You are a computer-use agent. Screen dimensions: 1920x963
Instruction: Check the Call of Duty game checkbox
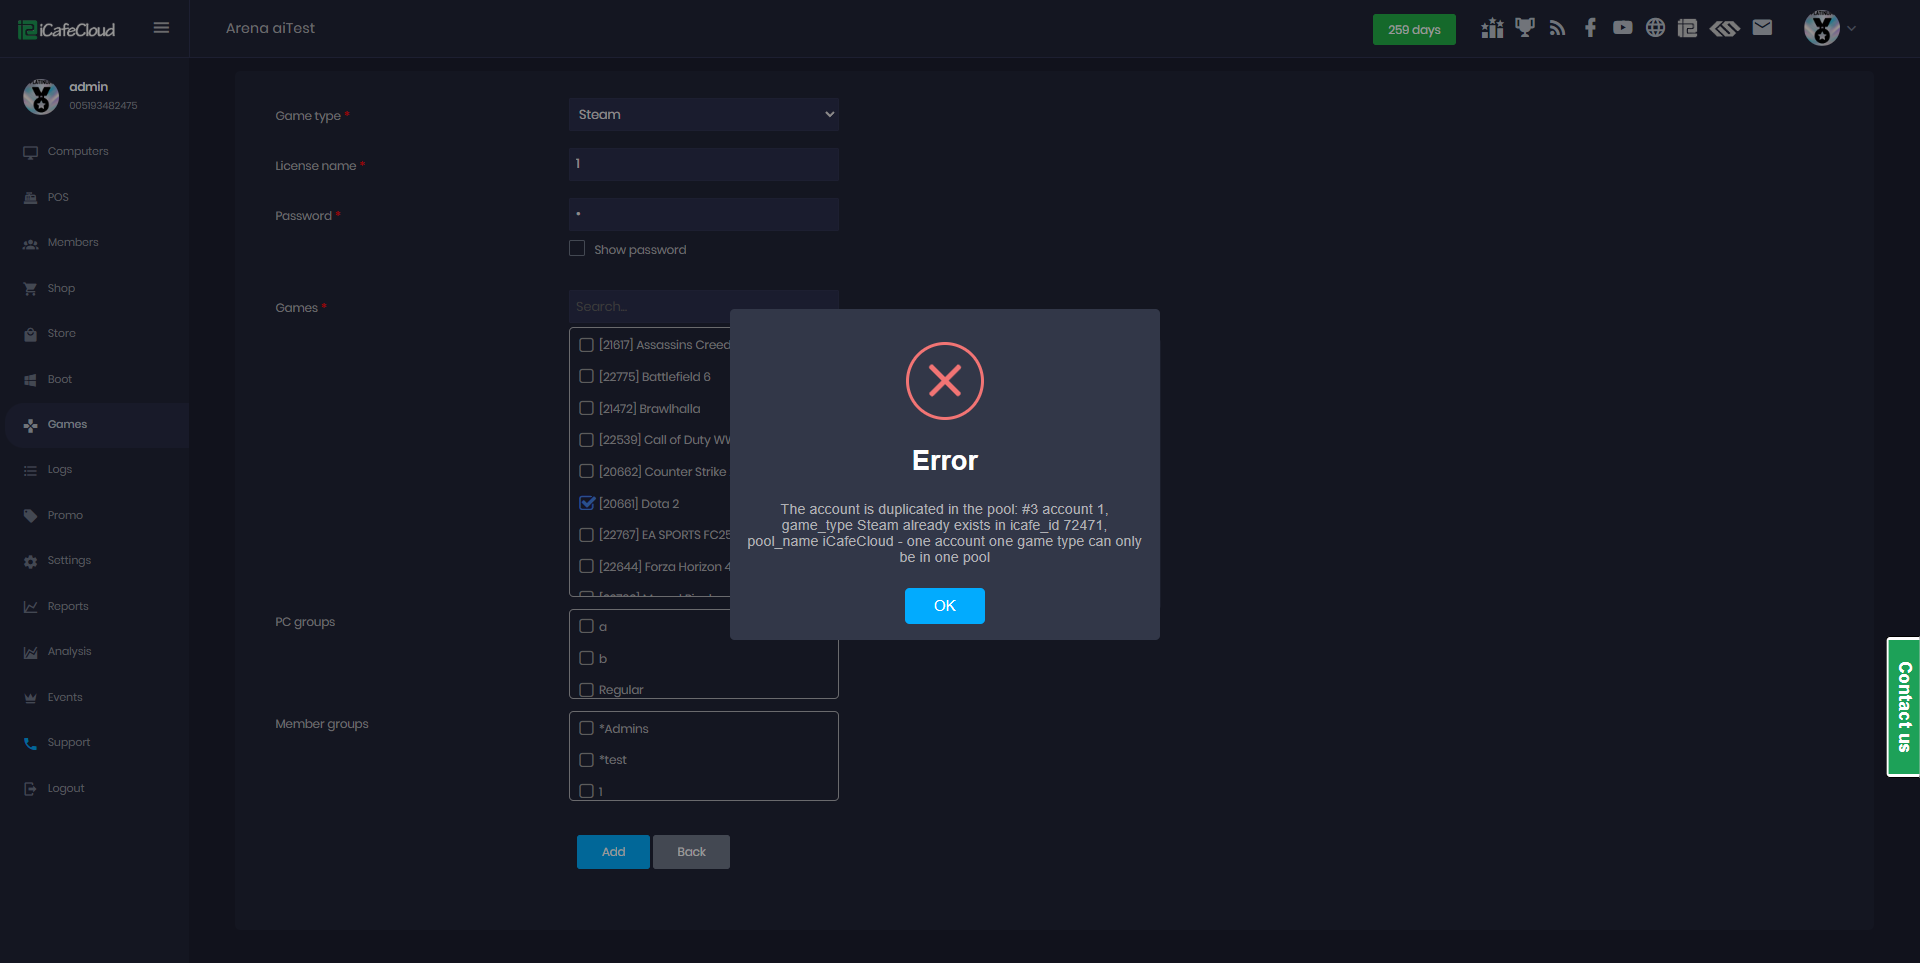click(587, 440)
